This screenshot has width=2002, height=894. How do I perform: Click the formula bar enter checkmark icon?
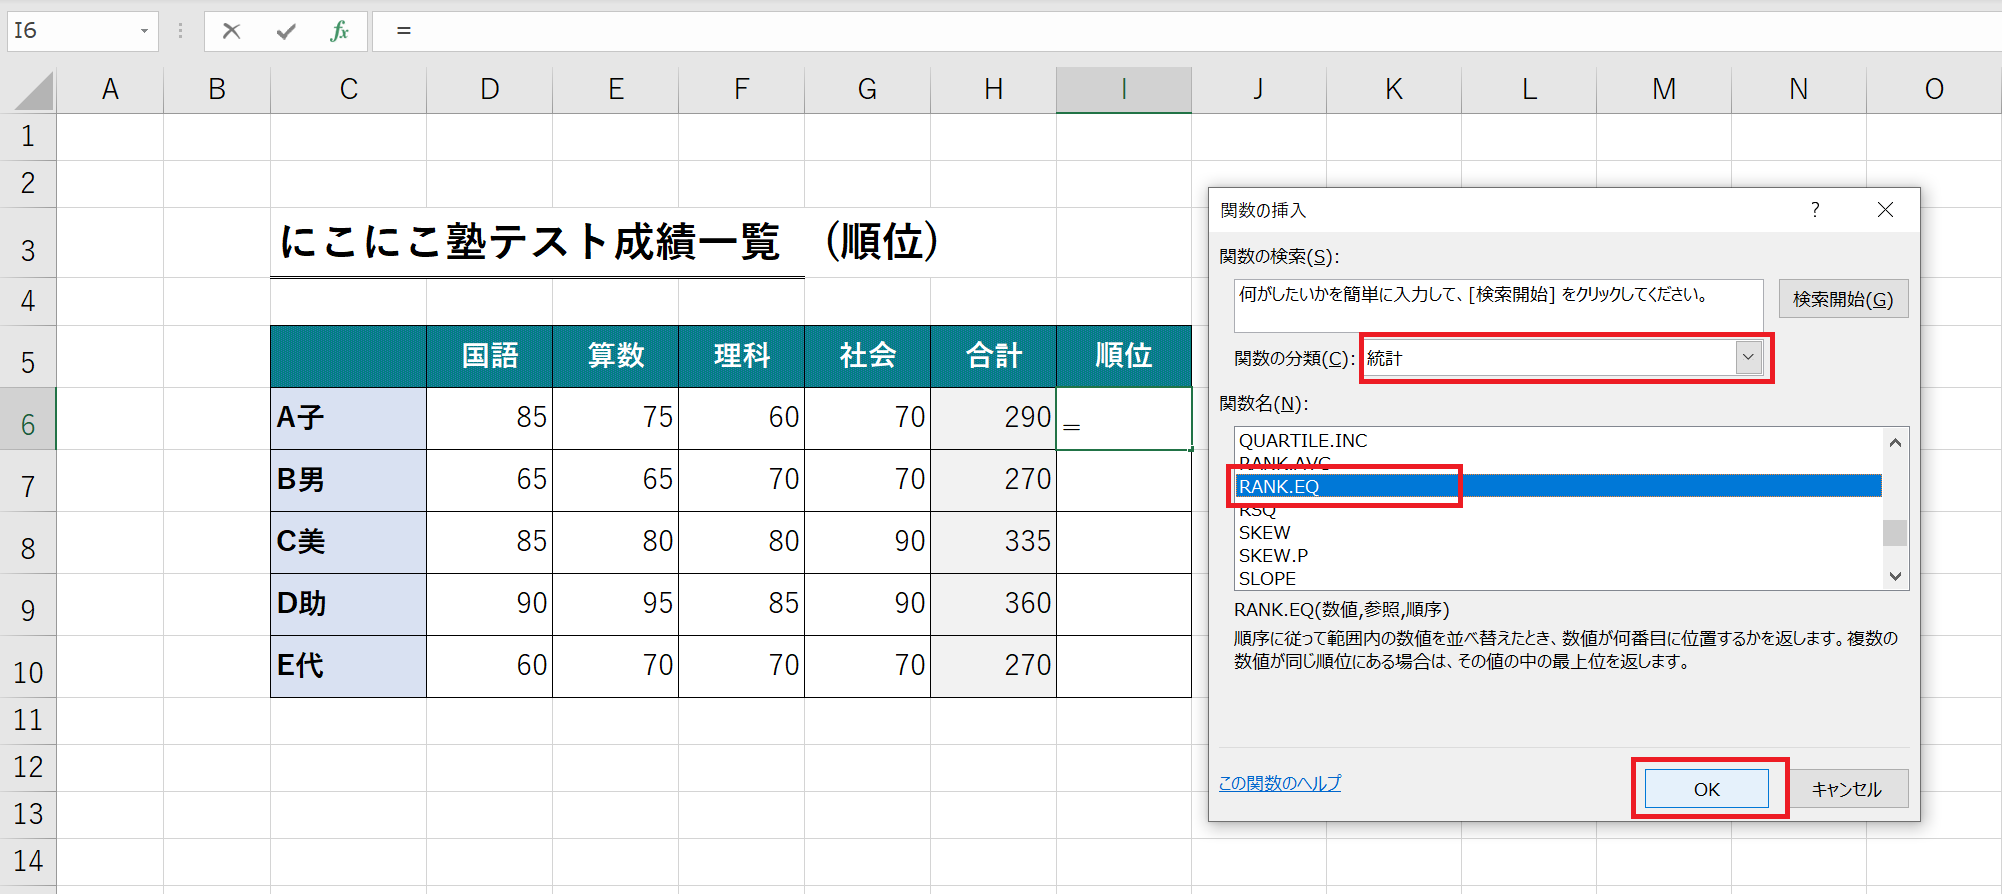point(286,31)
